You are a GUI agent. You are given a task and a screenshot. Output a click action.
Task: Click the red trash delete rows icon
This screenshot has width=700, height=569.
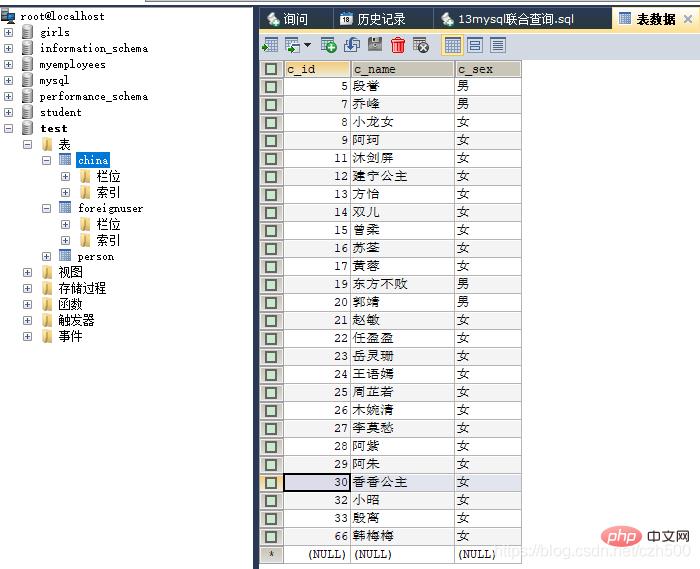pos(398,45)
